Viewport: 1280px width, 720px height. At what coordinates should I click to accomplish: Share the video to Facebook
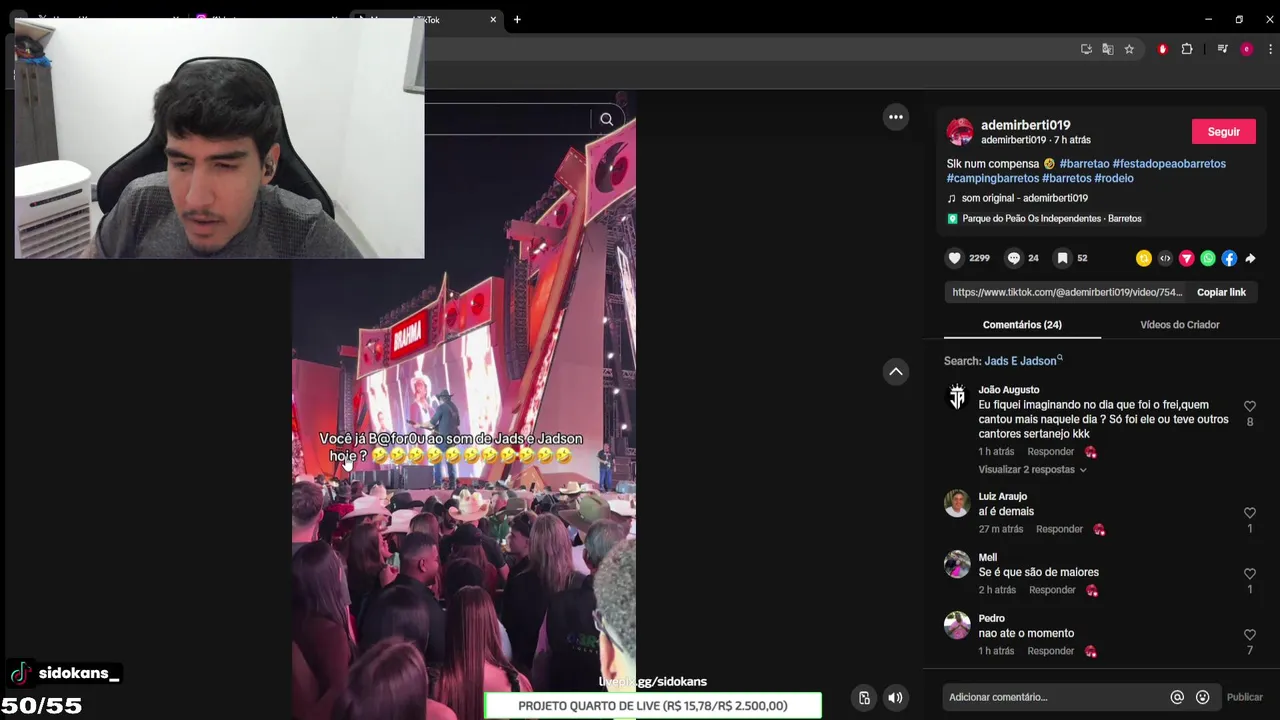point(1229,258)
